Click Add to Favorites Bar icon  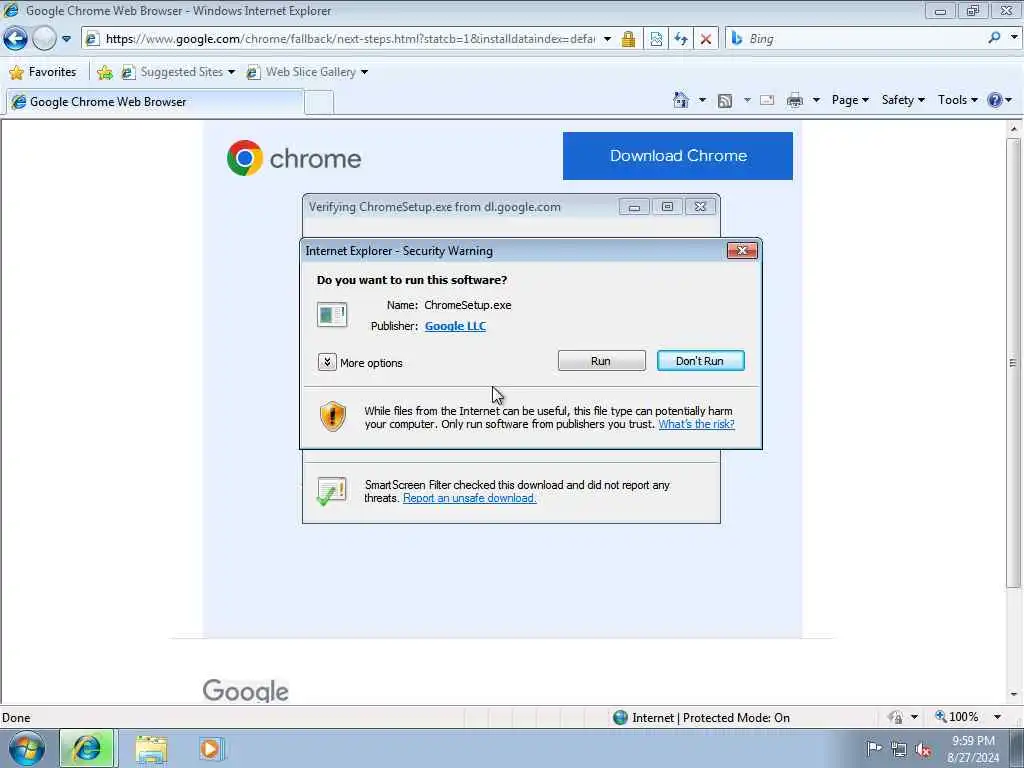tap(104, 72)
